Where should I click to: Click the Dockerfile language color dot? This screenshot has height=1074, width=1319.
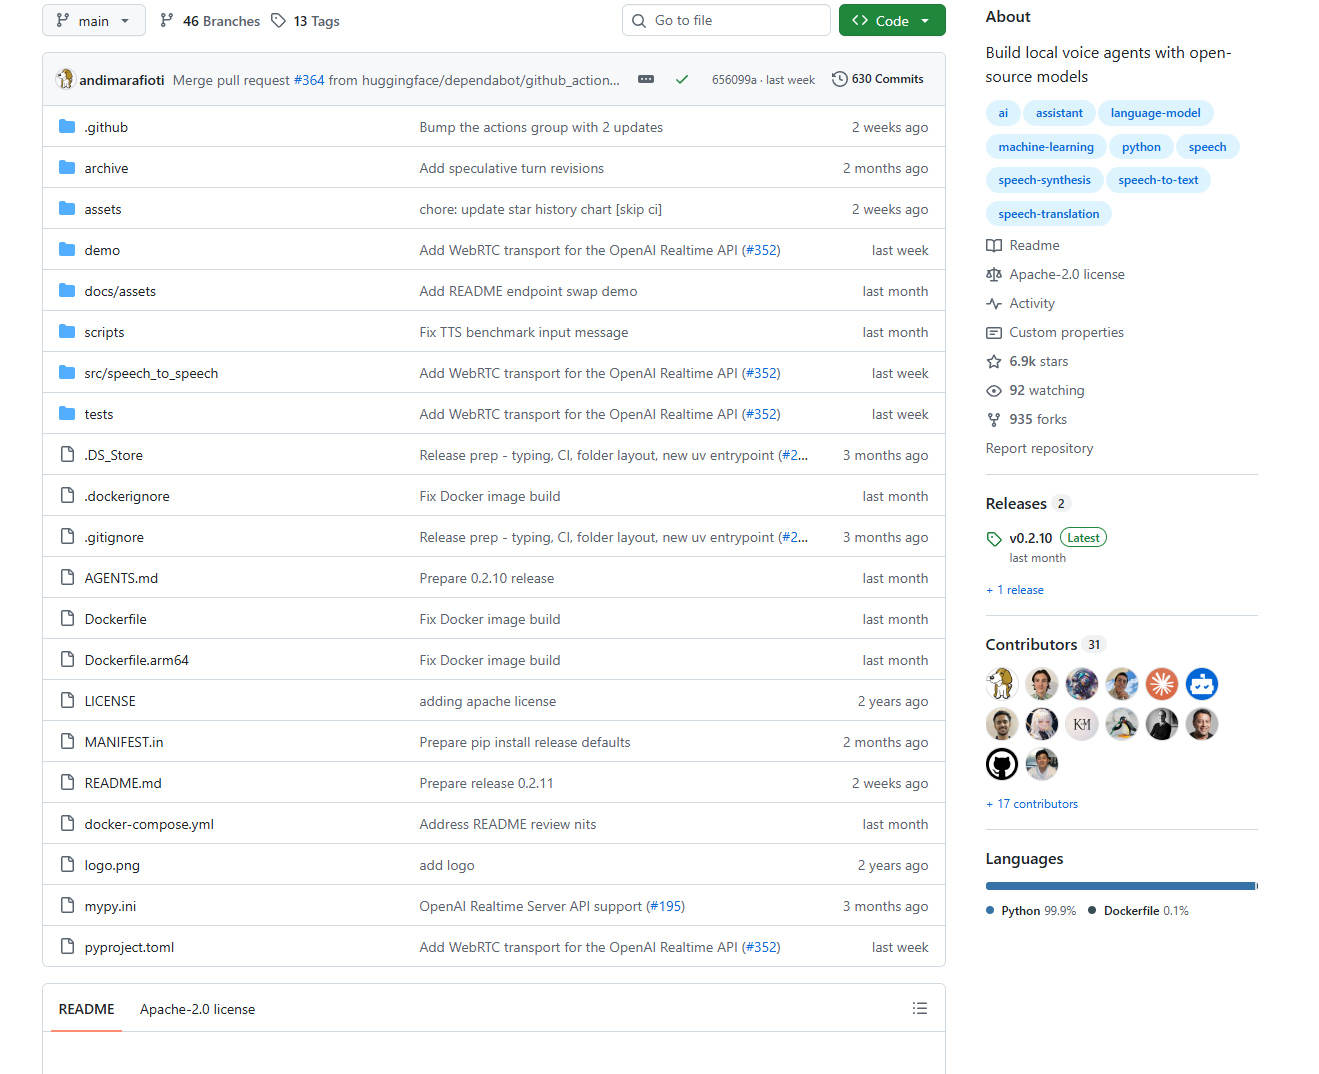(1092, 910)
